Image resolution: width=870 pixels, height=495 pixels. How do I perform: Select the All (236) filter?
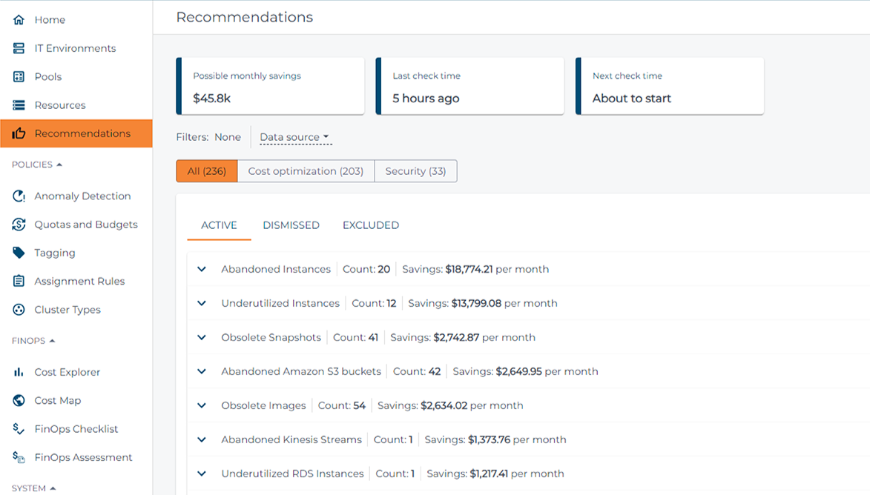coord(207,171)
